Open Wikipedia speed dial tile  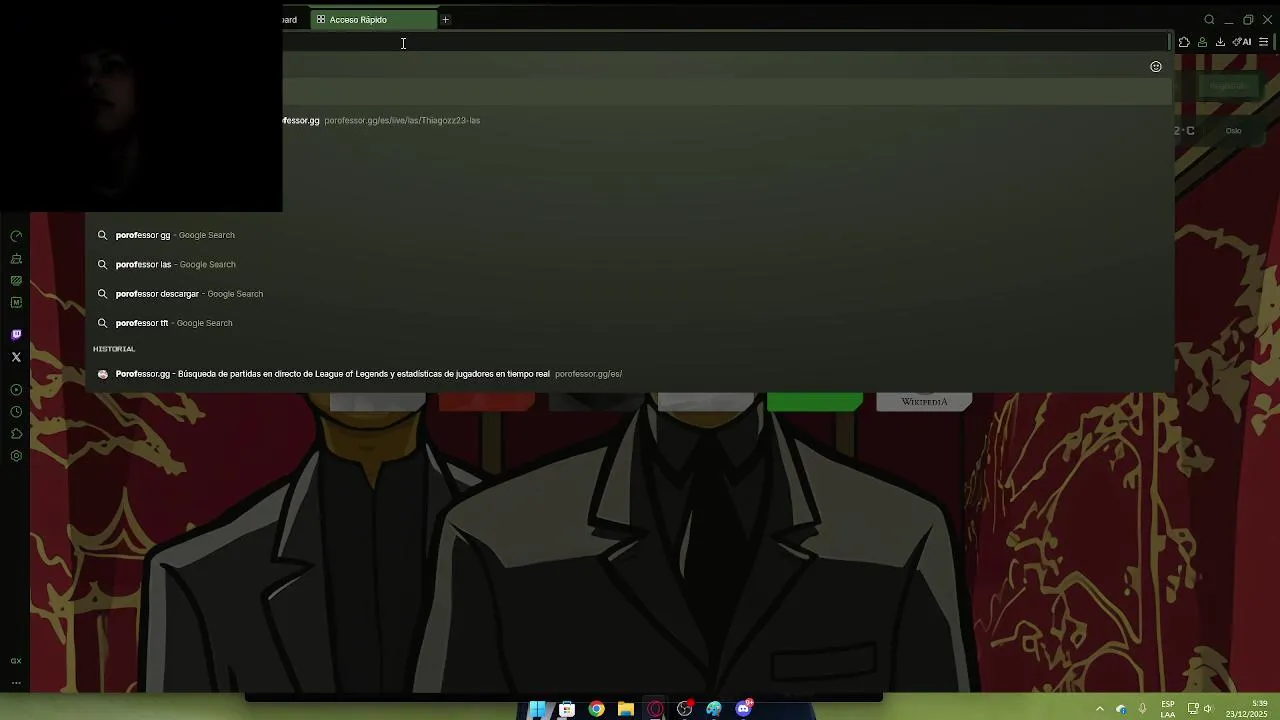(x=924, y=402)
